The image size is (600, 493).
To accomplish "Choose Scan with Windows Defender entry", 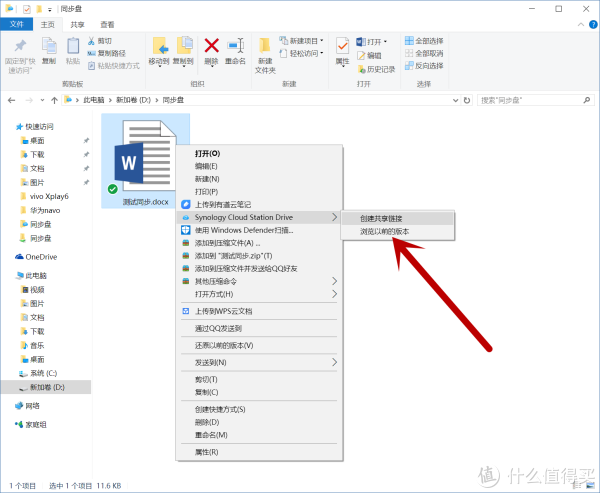I will coord(259,230).
